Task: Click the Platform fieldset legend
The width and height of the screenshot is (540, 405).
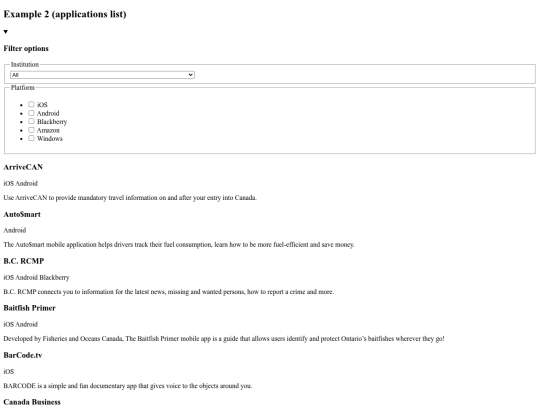Action: 23,87
